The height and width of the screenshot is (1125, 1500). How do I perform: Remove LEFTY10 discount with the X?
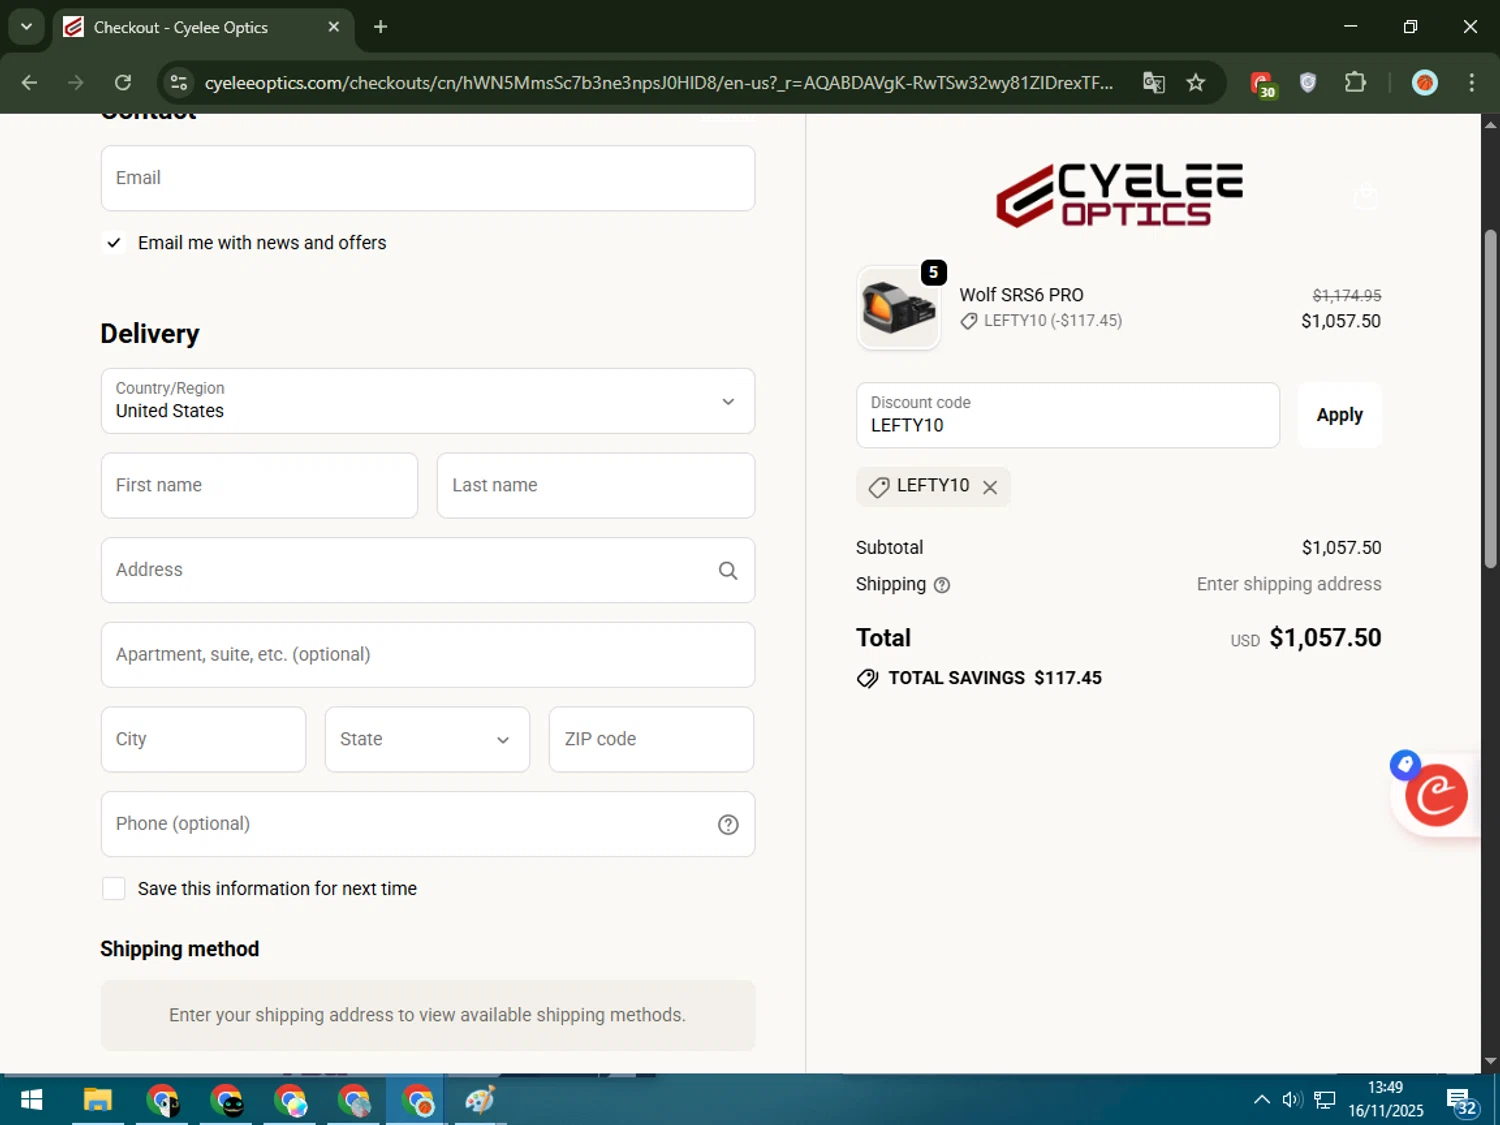pos(990,487)
